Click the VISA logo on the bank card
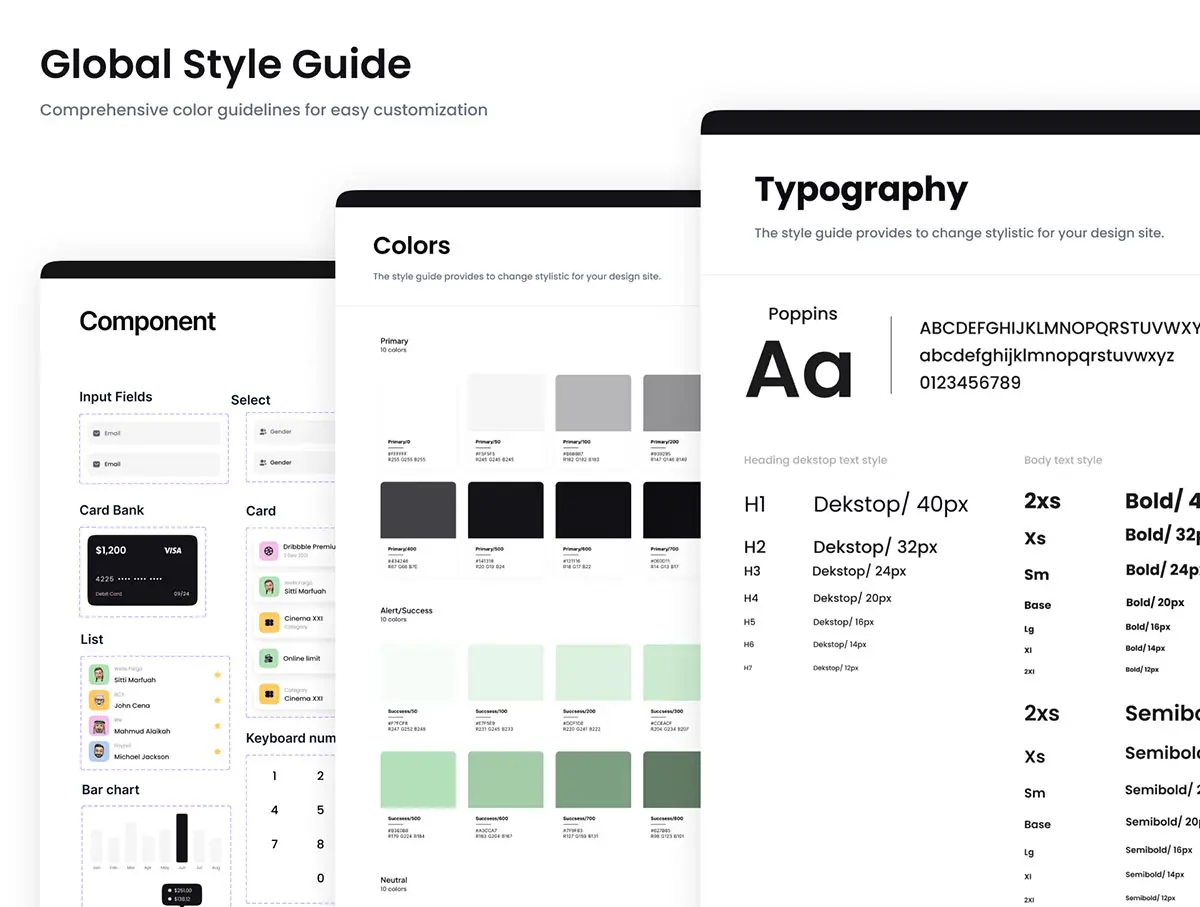Viewport: 1200px width, 907px height. (x=172, y=550)
